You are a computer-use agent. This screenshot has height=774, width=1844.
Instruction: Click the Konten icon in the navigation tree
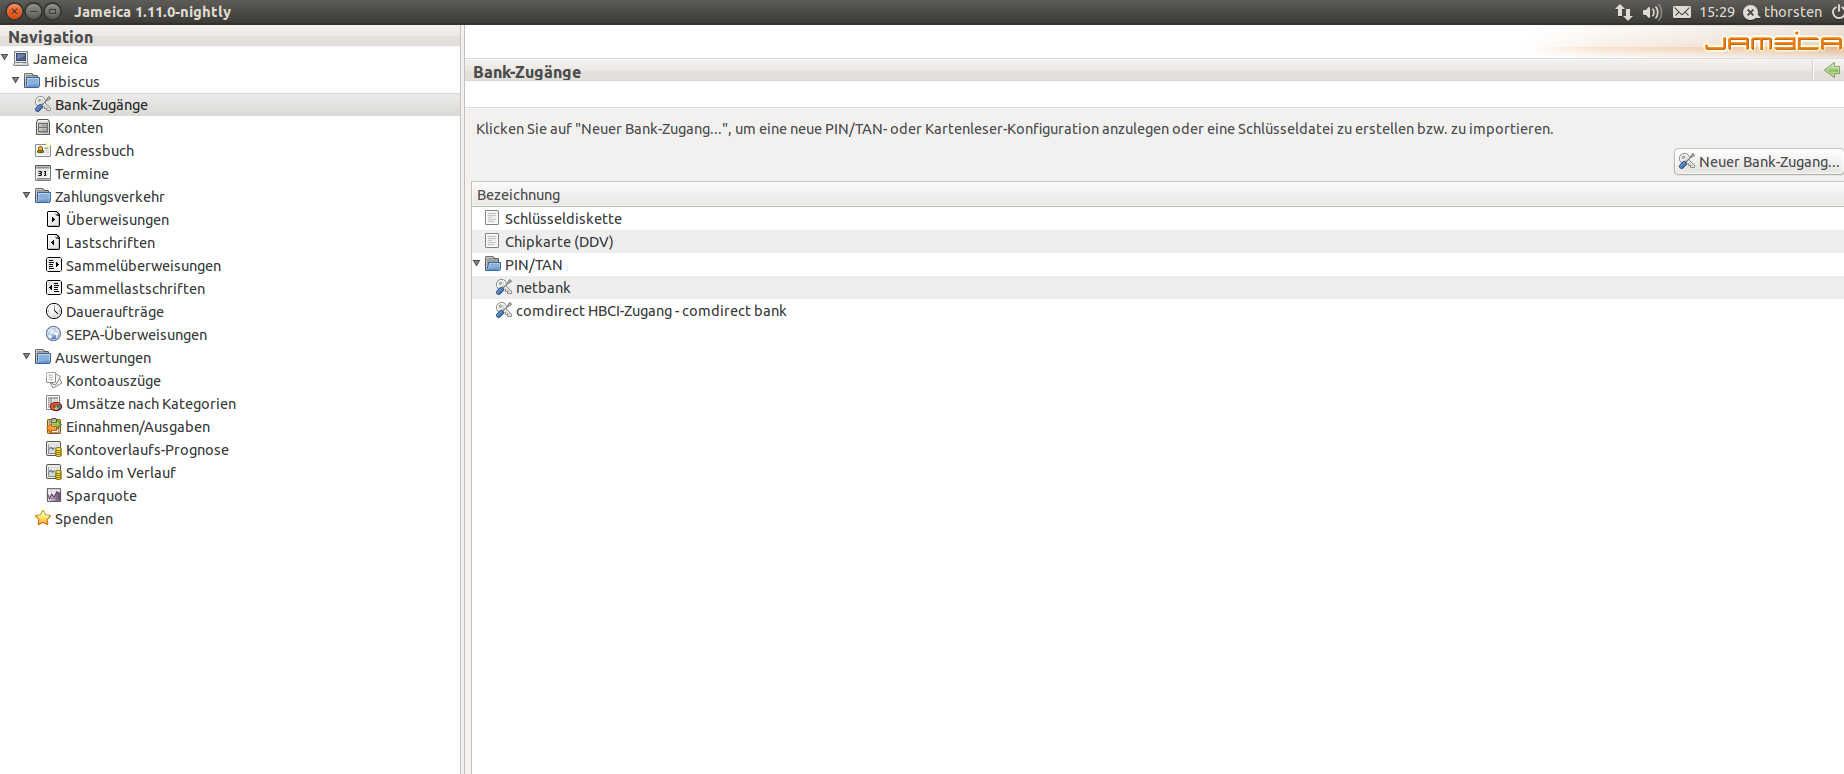pyautogui.click(x=42, y=127)
